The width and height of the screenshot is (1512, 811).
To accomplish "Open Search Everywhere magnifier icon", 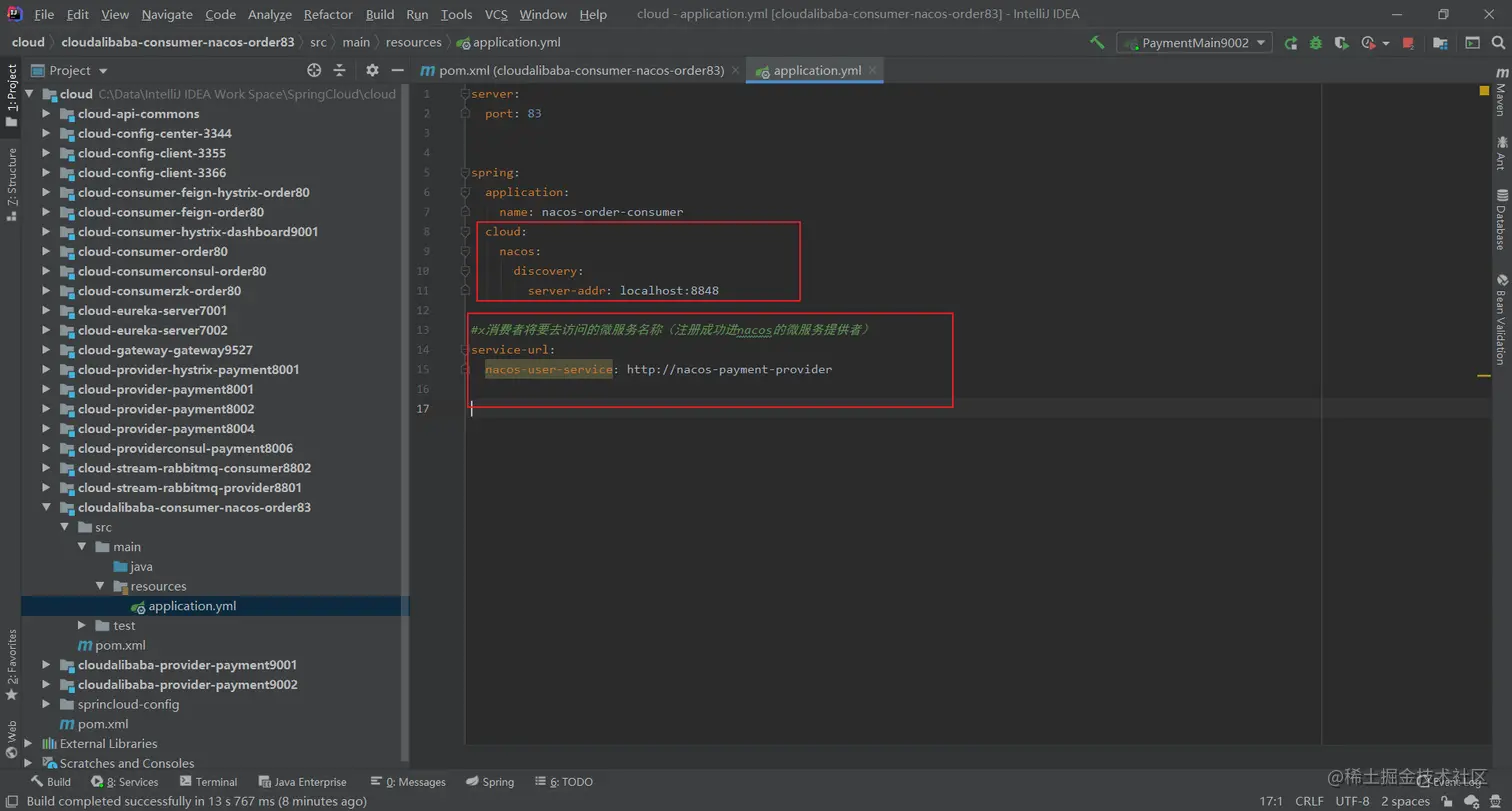I will pyautogui.click(x=1497, y=43).
